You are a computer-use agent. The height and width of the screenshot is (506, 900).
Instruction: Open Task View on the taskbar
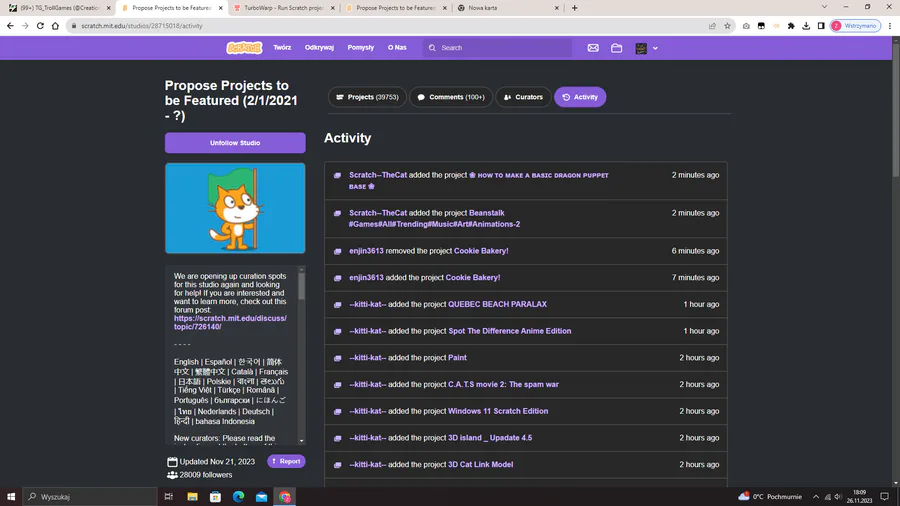(169, 497)
